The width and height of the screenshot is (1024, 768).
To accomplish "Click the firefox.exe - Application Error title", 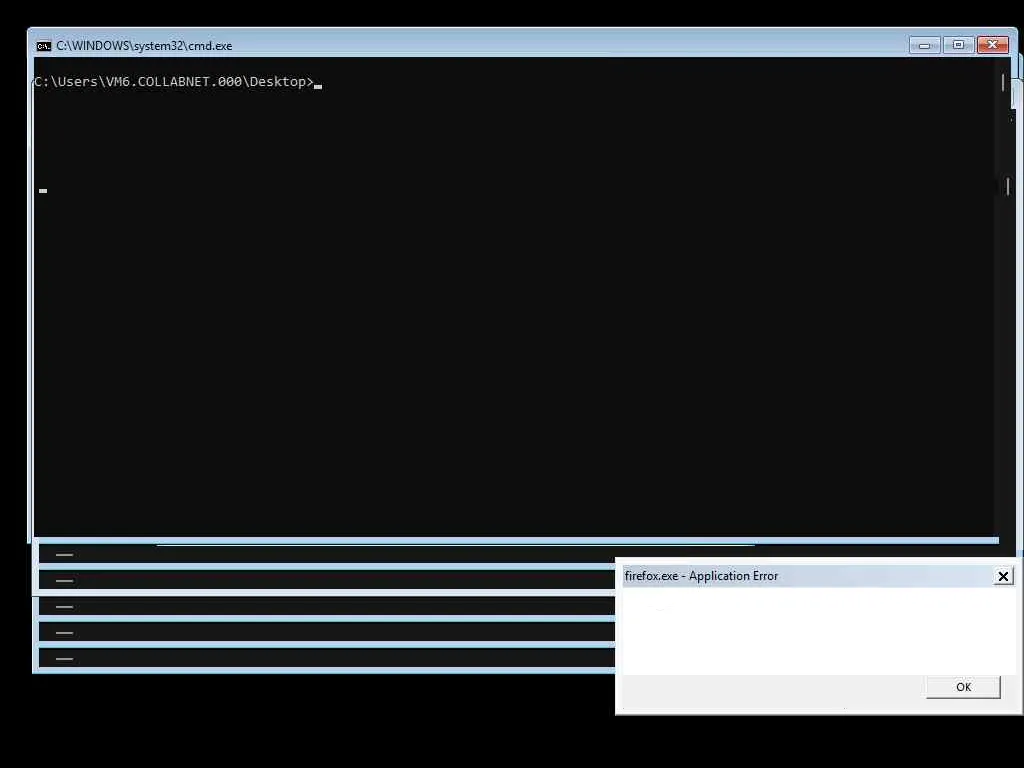I will [x=701, y=576].
